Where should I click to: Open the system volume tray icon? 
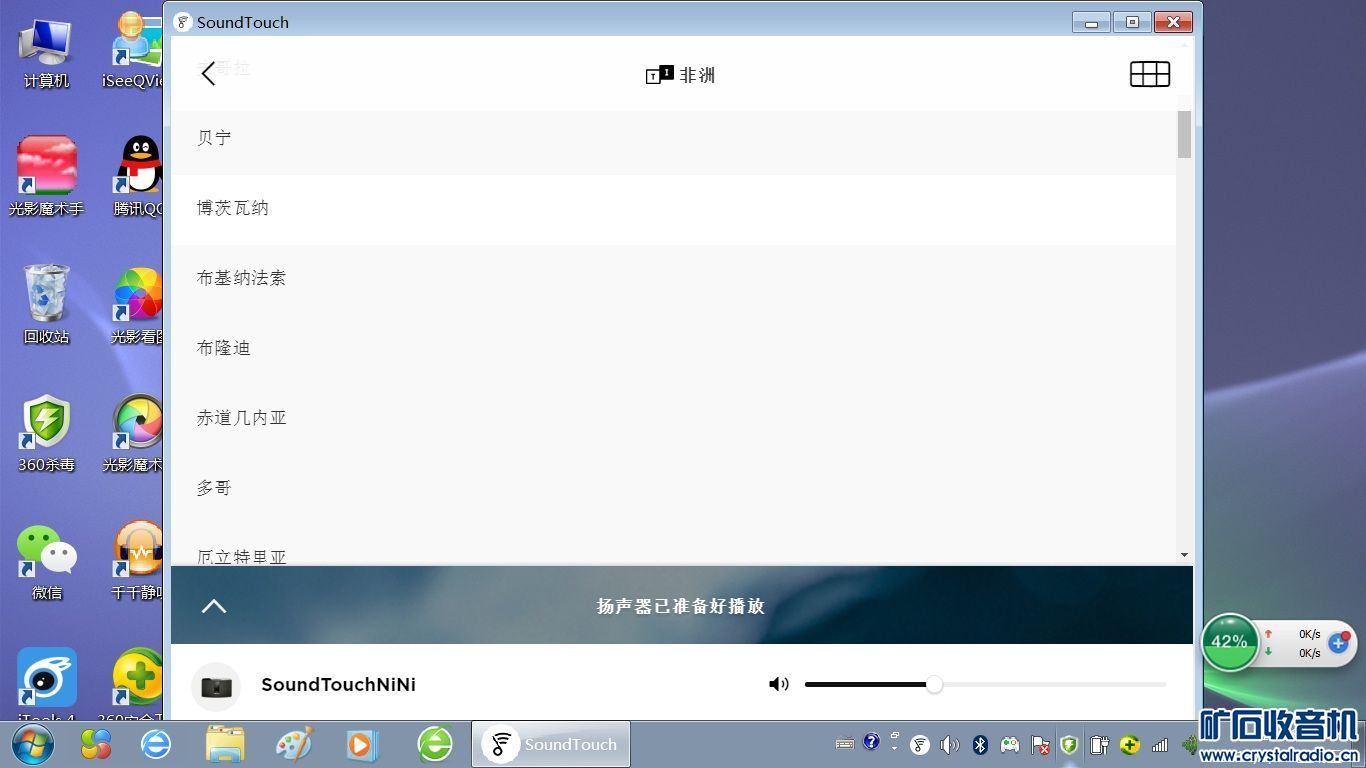click(x=949, y=744)
